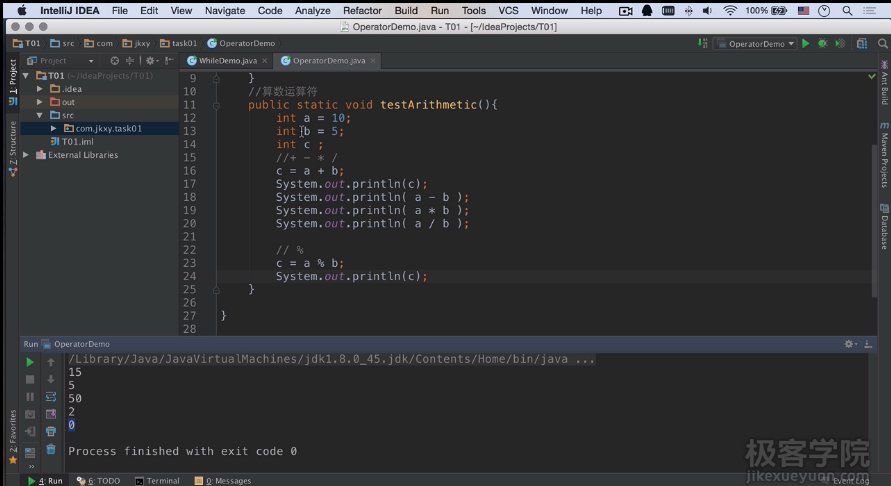Expand the .idea folder in project tree
This screenshot has height=486, width=891.
(41, 89)
